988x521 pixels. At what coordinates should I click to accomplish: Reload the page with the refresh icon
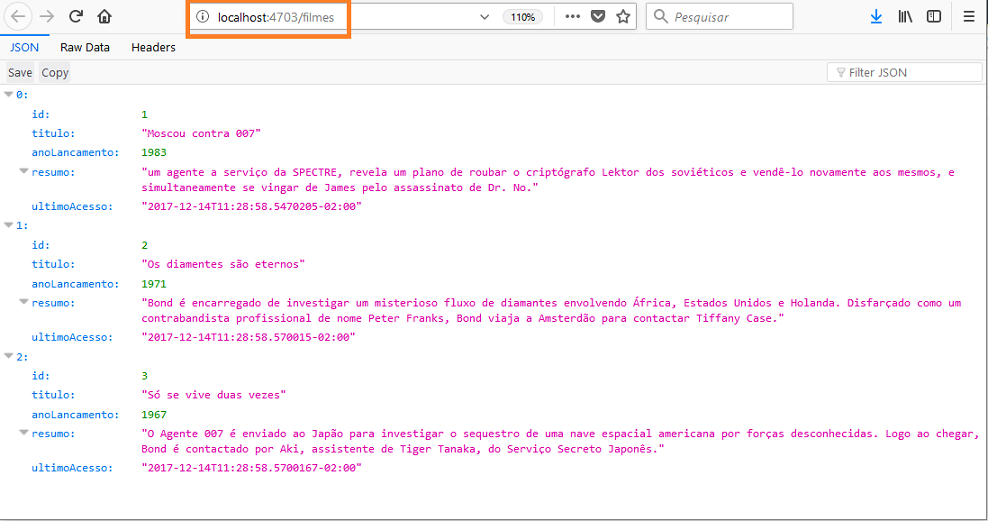pyautogui.click(x=76, y=16)
